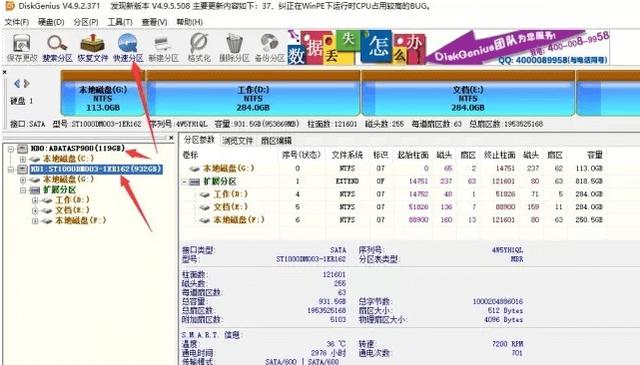Select 工作(D:) in the disk tree

pos(72,200)
